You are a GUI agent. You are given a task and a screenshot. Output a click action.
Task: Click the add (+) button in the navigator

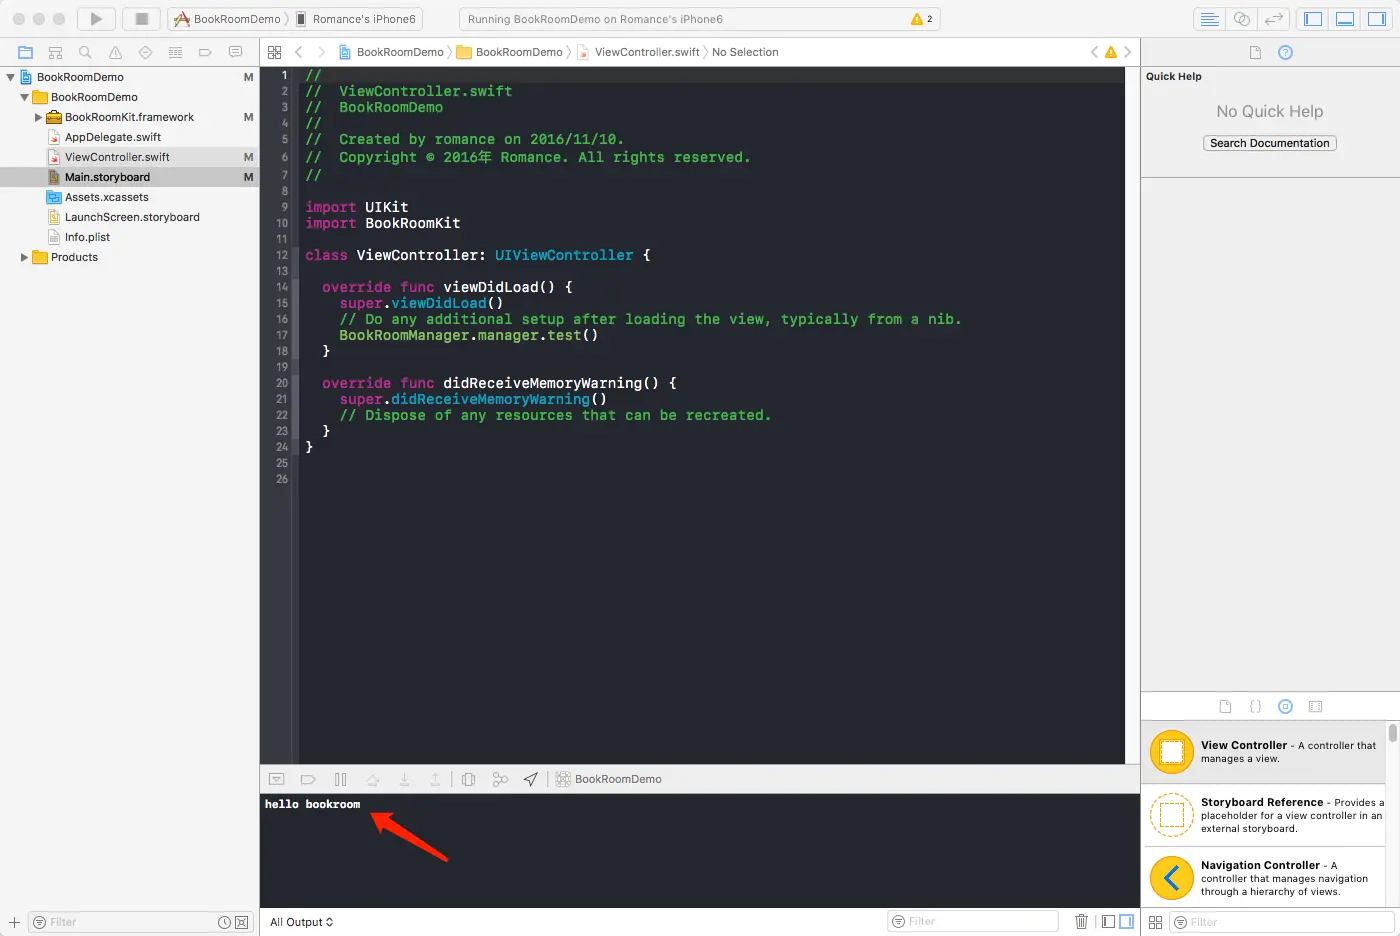tap(14, 922)
